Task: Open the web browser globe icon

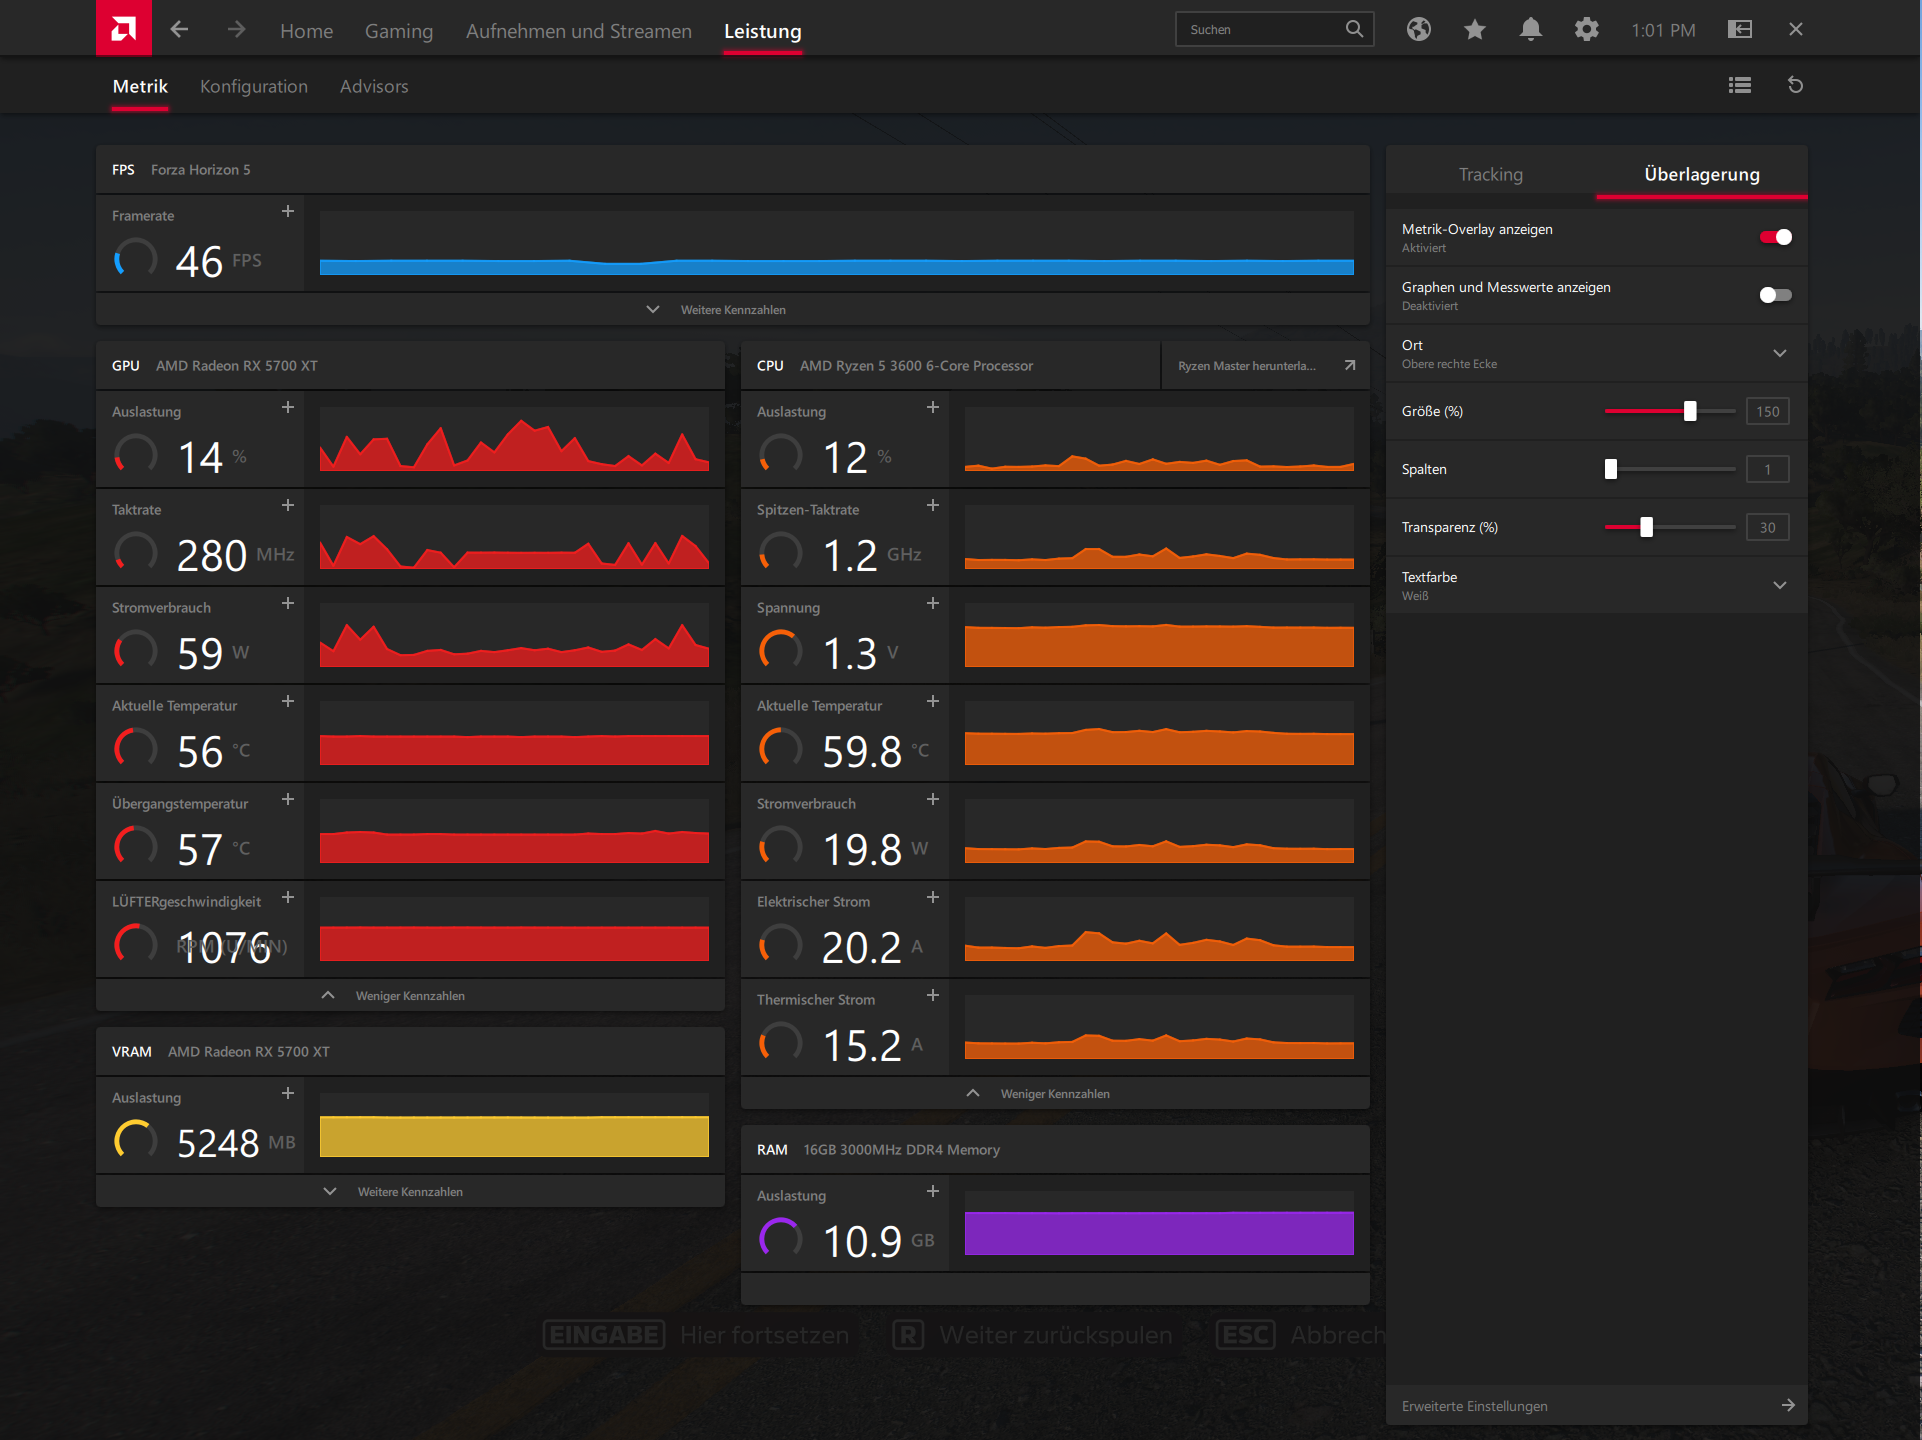Action: [x=1418, y=29]
